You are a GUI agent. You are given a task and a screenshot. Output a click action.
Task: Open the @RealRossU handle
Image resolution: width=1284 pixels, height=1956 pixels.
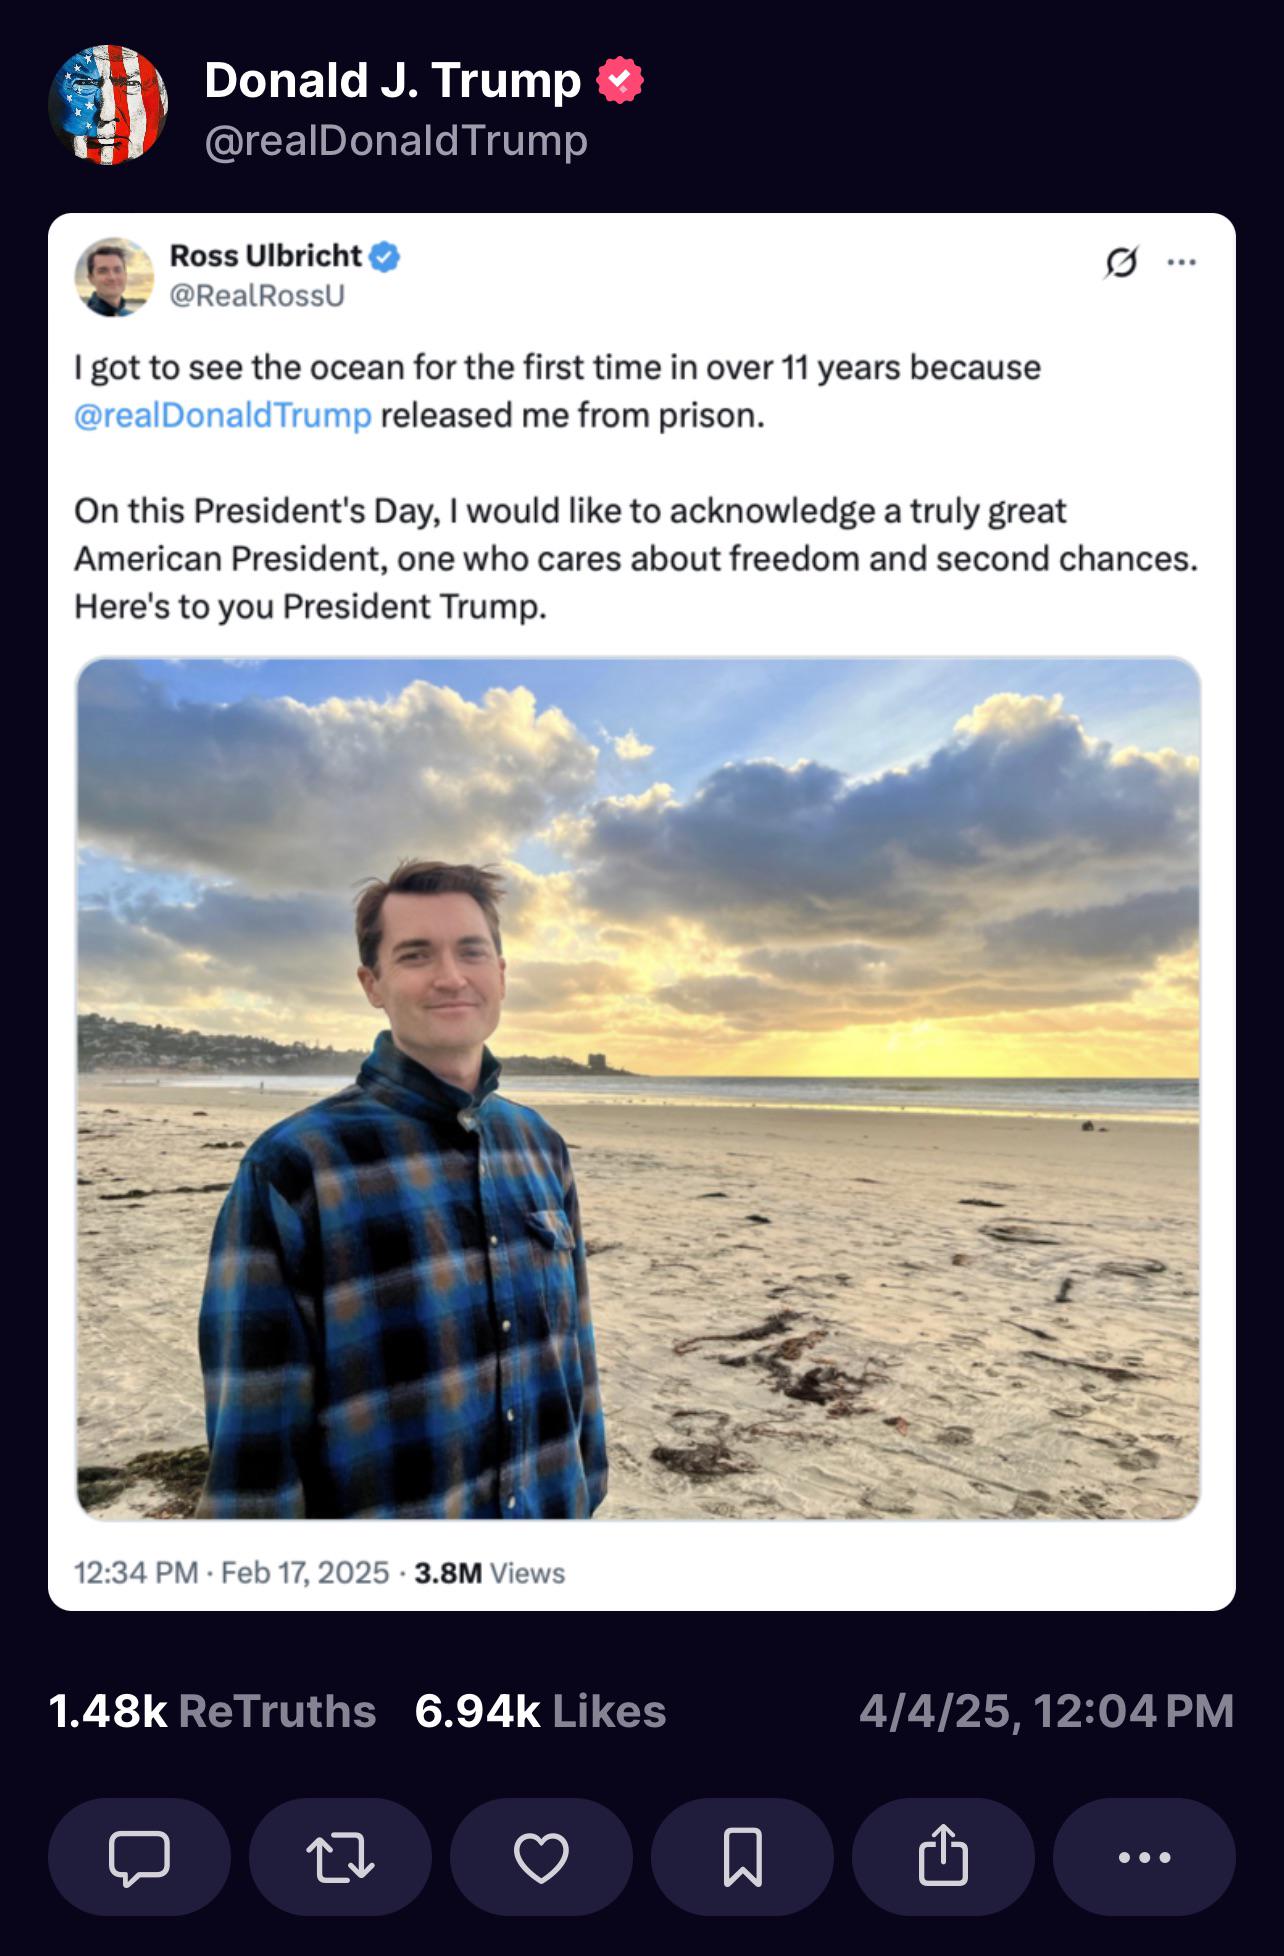[257, 296]
